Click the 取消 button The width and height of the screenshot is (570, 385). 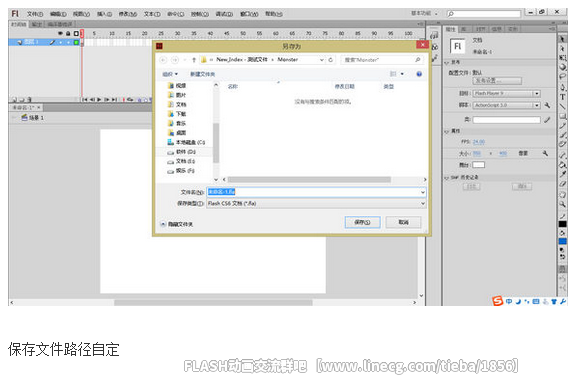point(404,222)
